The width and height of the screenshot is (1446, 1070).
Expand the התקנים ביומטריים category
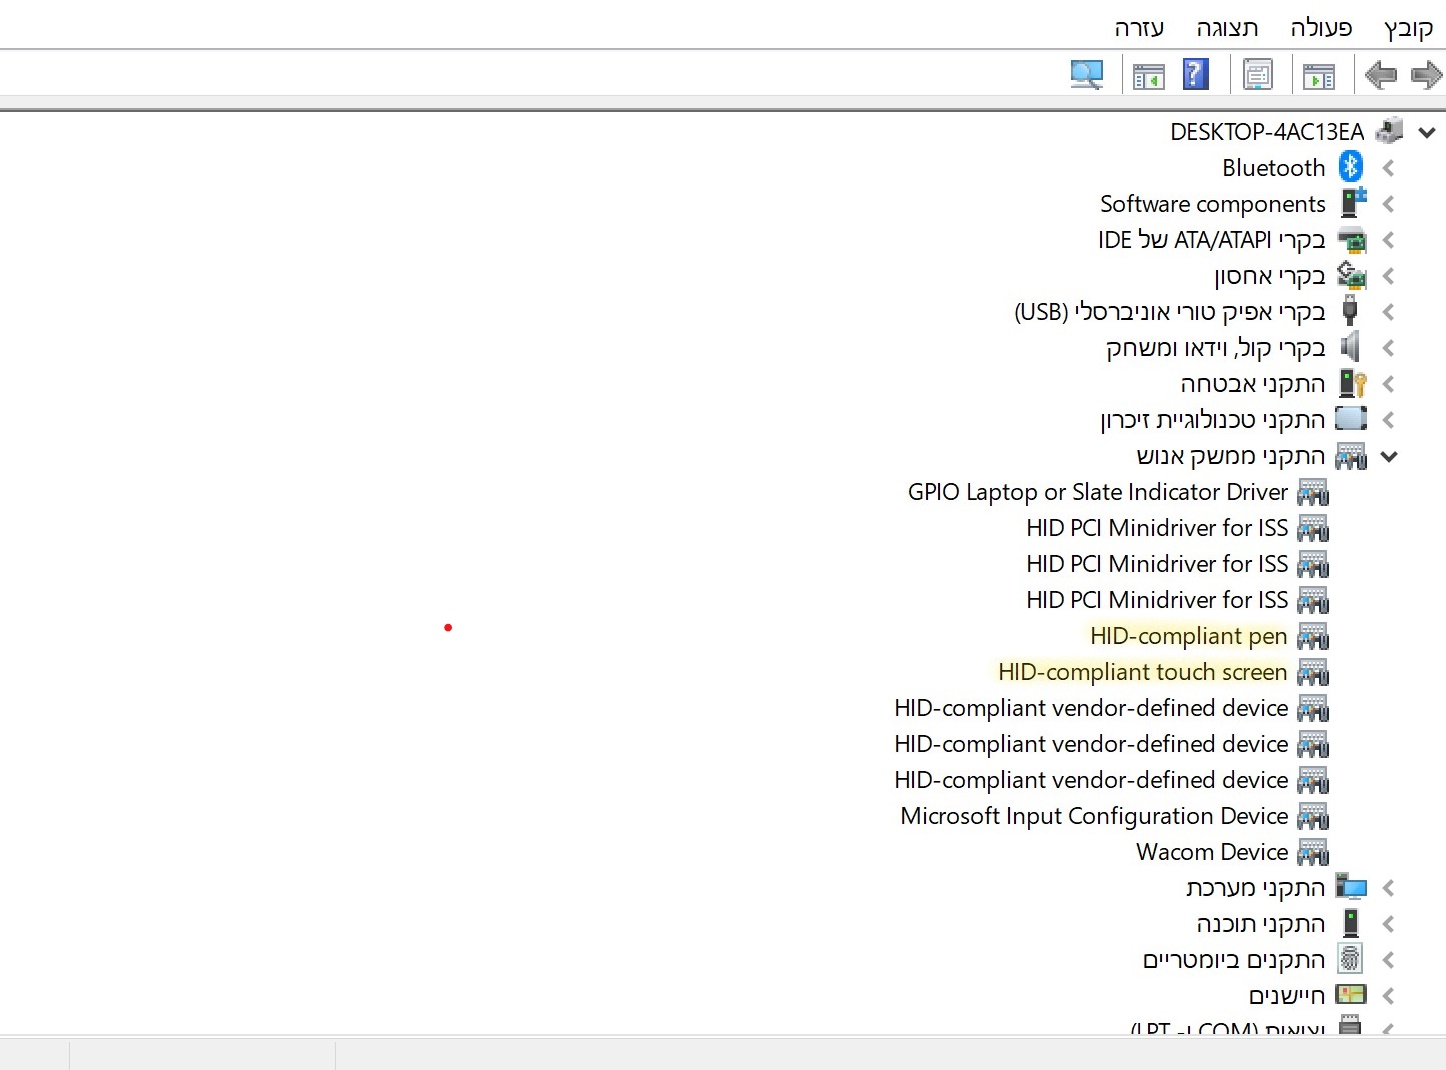[x=1388, y=960]
